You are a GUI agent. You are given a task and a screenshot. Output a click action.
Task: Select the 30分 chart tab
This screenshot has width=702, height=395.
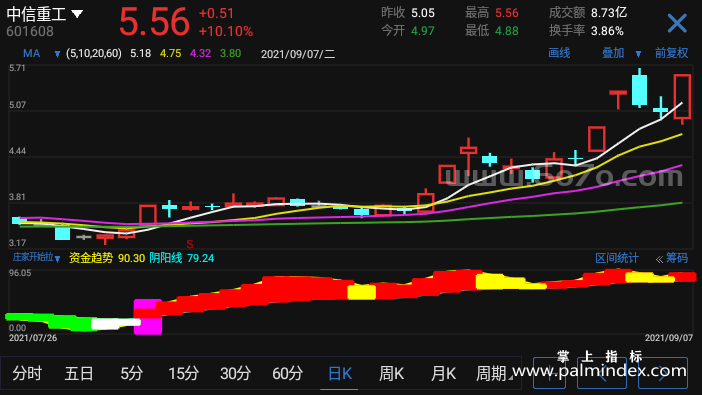235,373
